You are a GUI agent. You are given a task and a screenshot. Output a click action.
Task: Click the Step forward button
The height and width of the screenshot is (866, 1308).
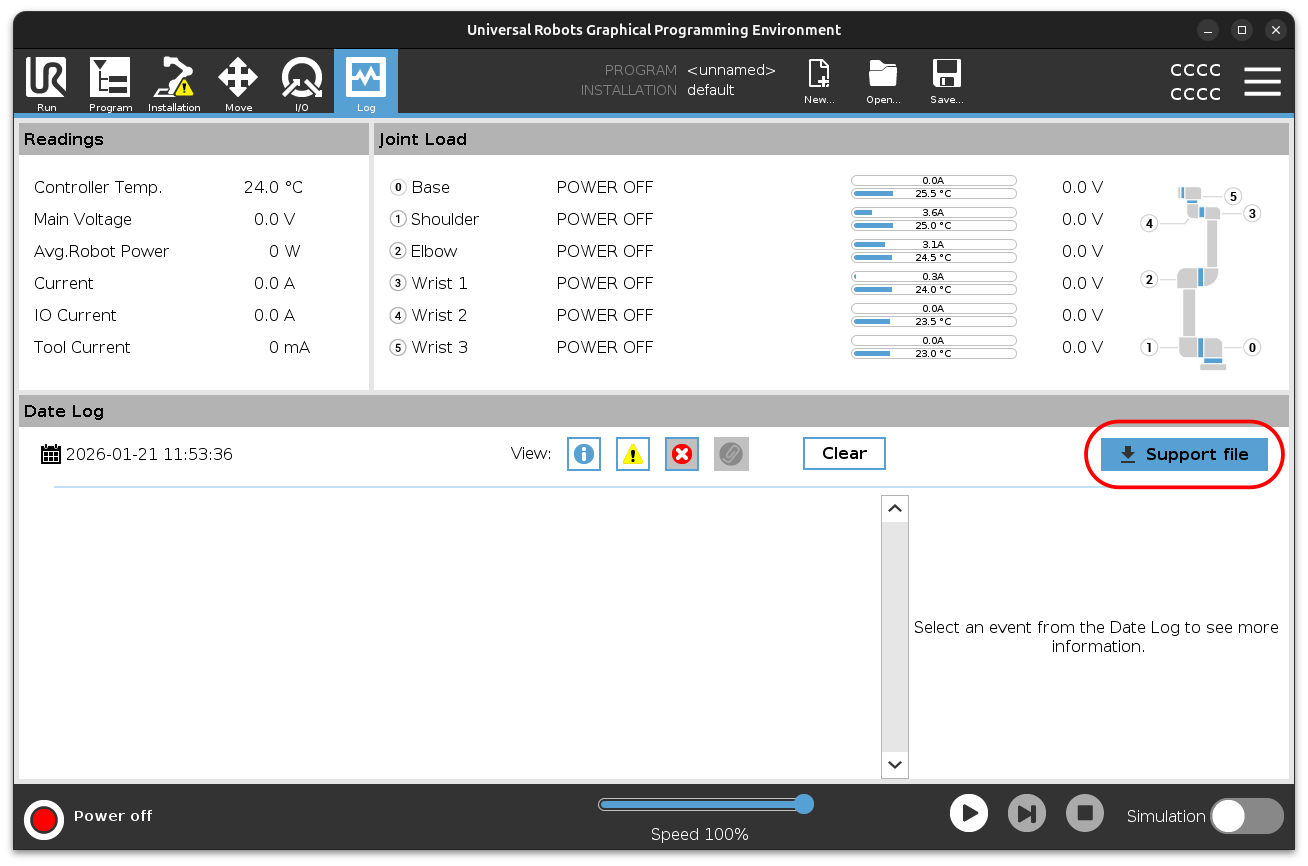(1027, 814)
